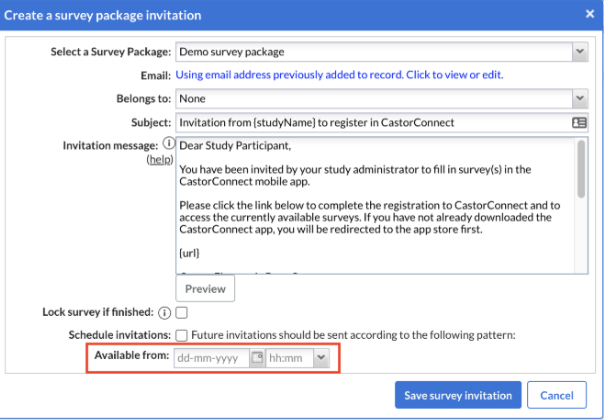604x420 pixels.
Task: Click Save survey invitation
Action: (457, 395)
